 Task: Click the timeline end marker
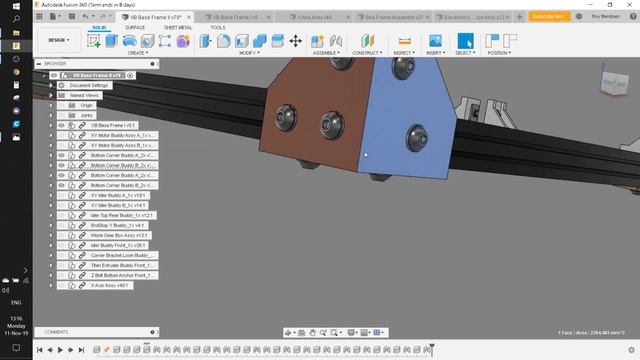(x=432, y=350)
